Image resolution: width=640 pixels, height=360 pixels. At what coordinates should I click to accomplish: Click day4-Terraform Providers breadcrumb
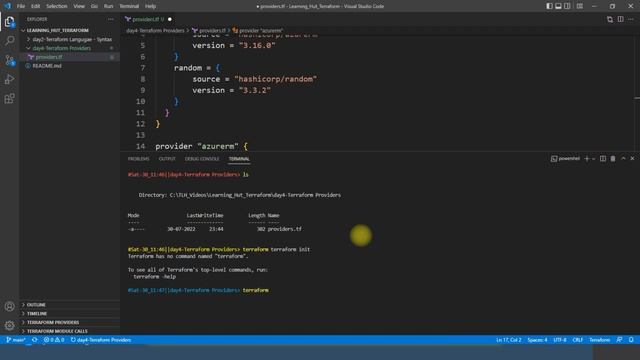[x=155, y=31]
